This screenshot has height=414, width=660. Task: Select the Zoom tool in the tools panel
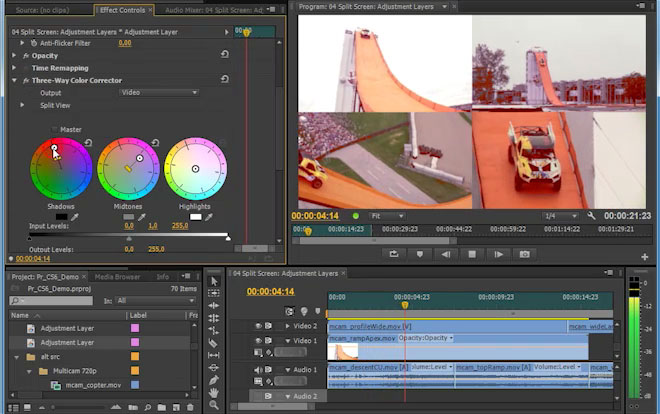pos(214,405)
